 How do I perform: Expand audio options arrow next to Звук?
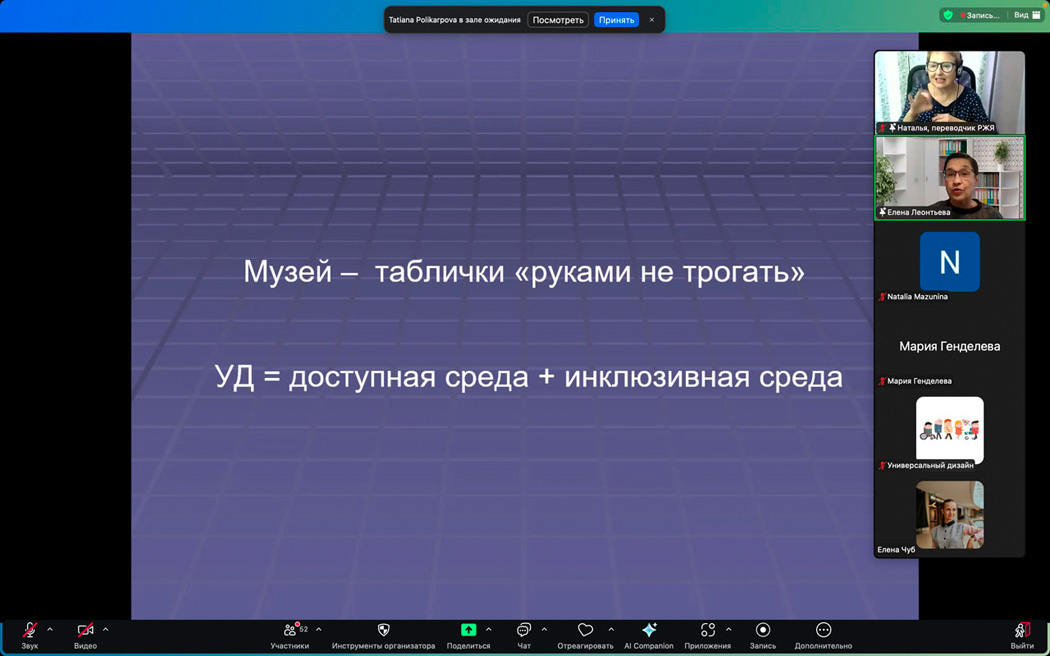click(x=50, y=630)
